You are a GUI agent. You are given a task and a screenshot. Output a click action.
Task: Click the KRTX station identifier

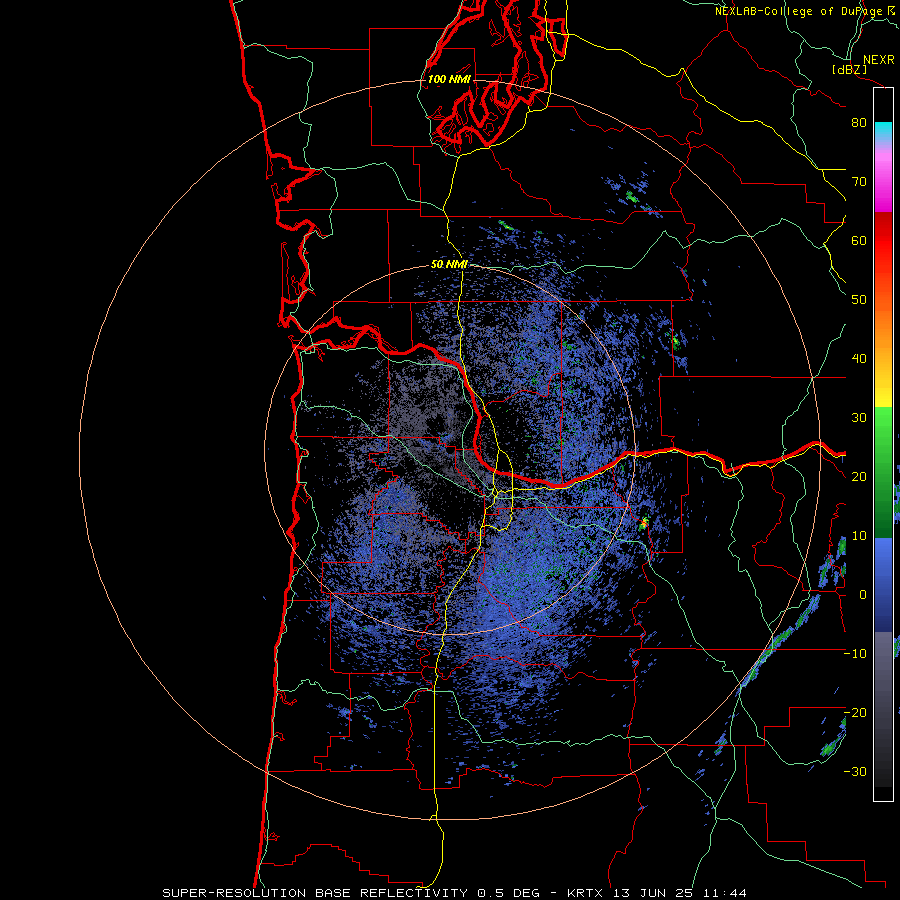pyautogui.click(x=585, y=893)
